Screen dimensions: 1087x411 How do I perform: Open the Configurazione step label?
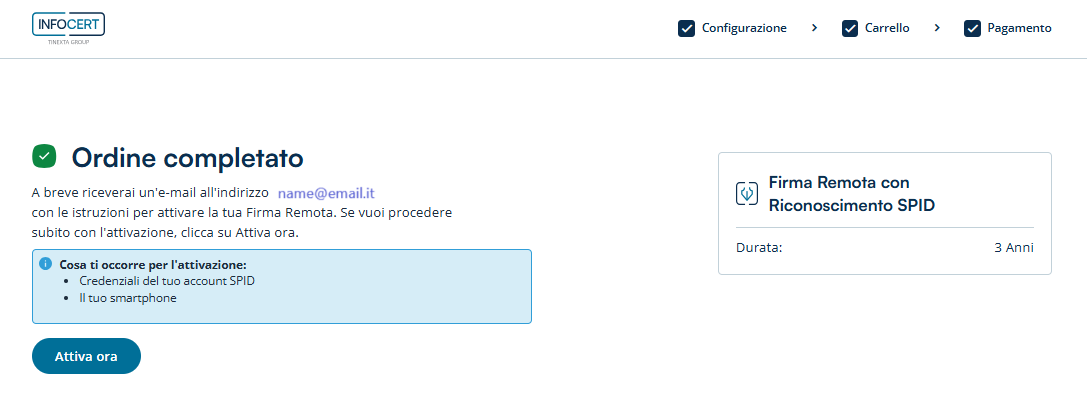point(744,28)
